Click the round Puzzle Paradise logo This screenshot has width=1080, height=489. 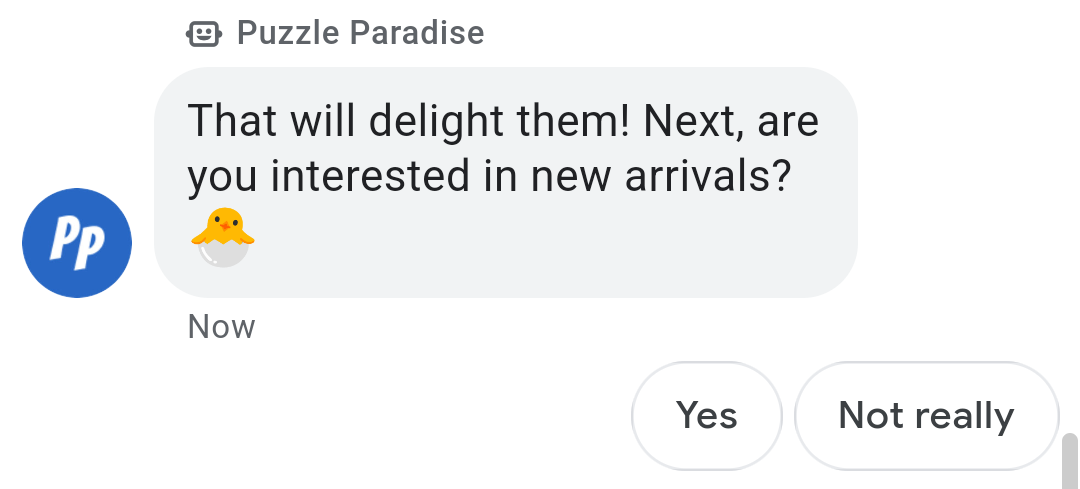(77, 243)
